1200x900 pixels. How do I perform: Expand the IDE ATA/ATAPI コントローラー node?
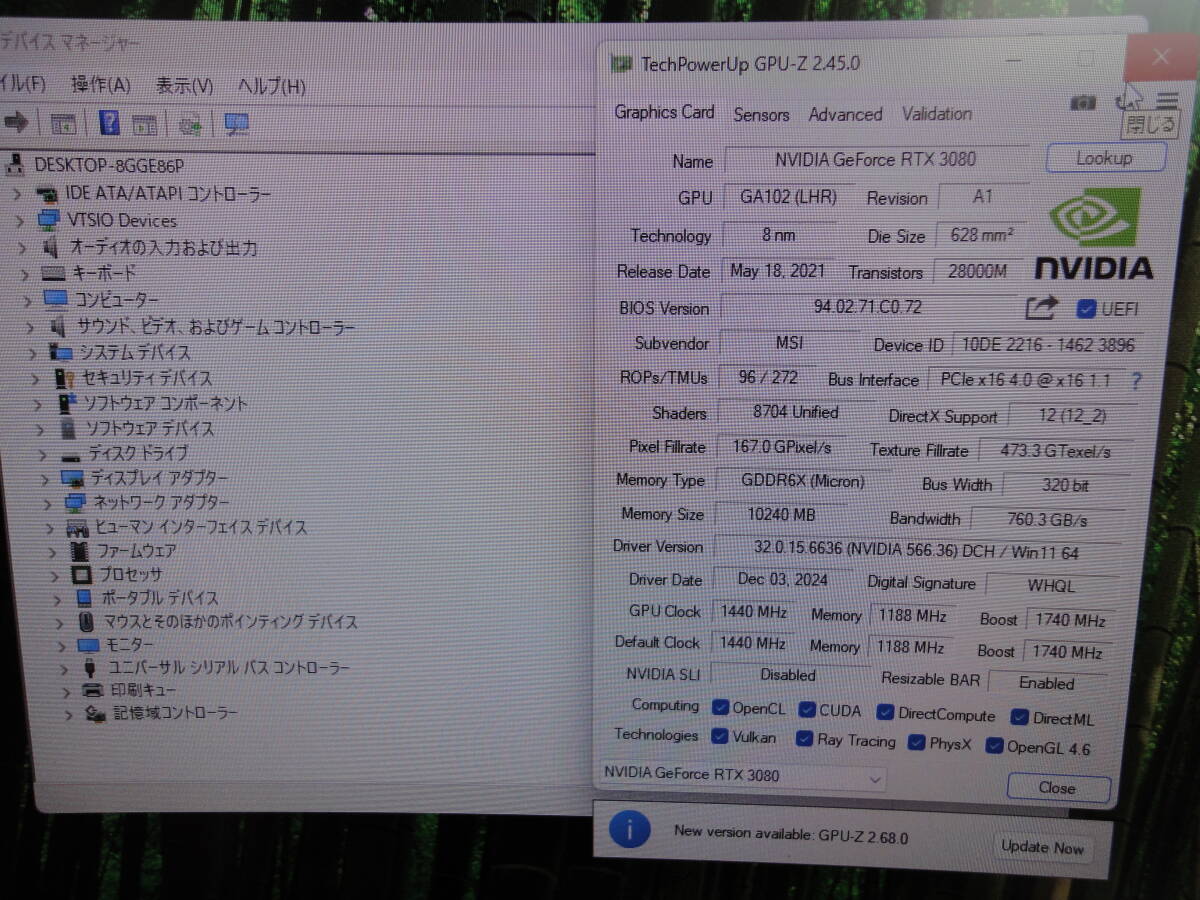point(17,193)
